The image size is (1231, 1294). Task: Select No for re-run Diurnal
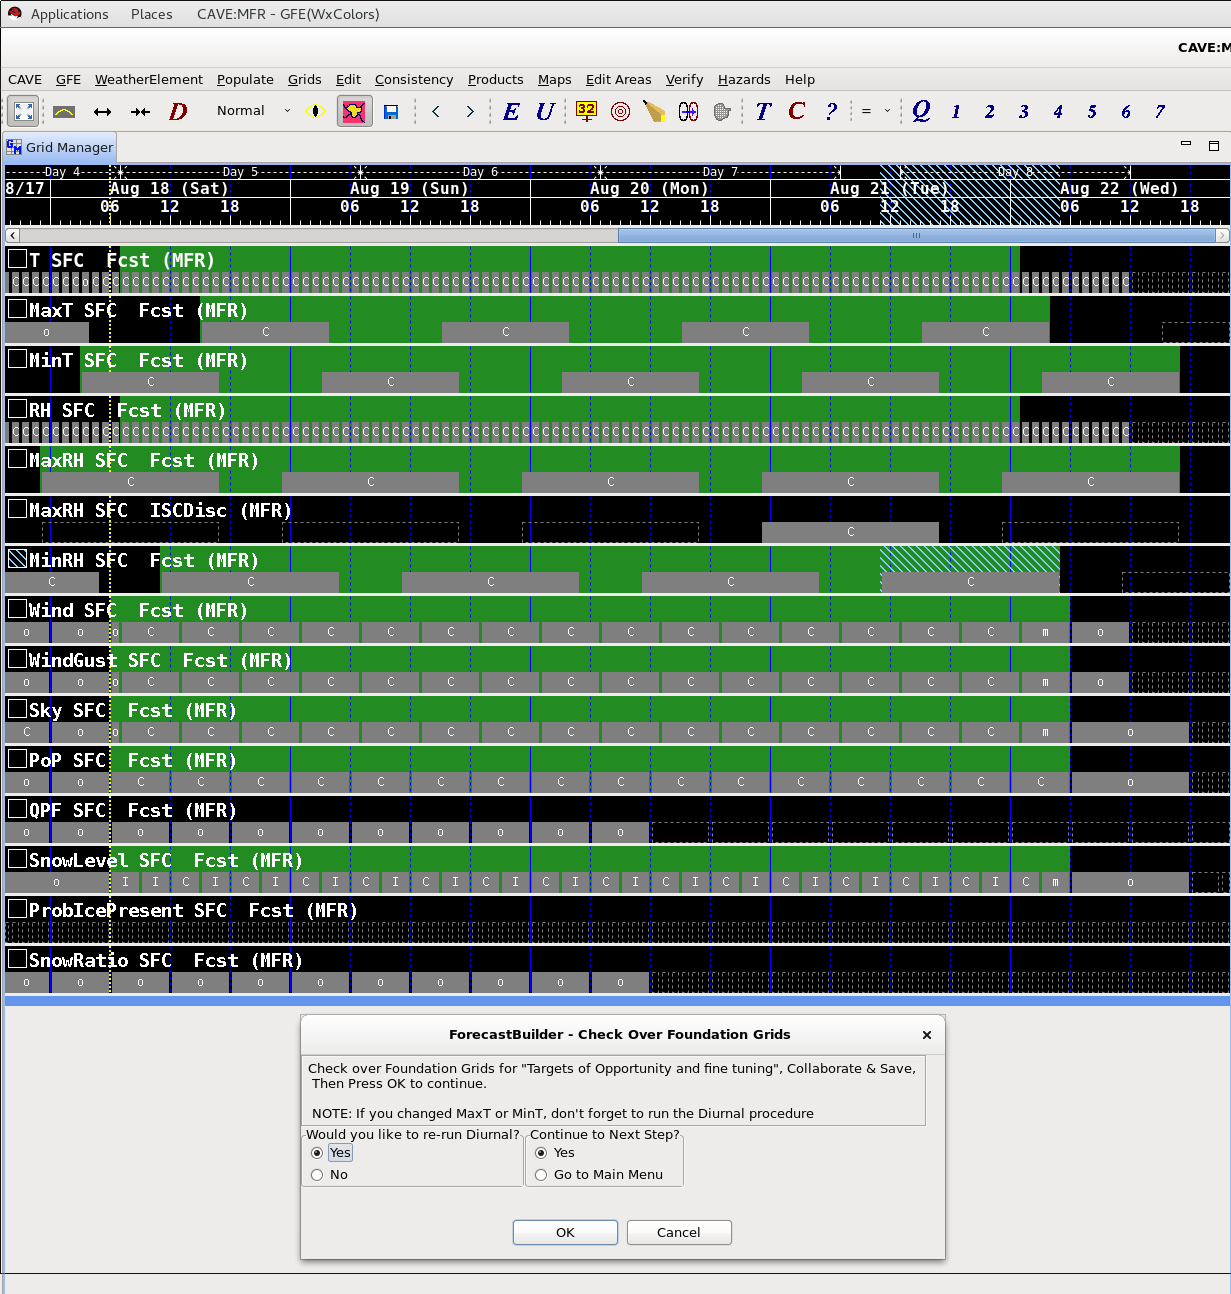point(317,1175)
